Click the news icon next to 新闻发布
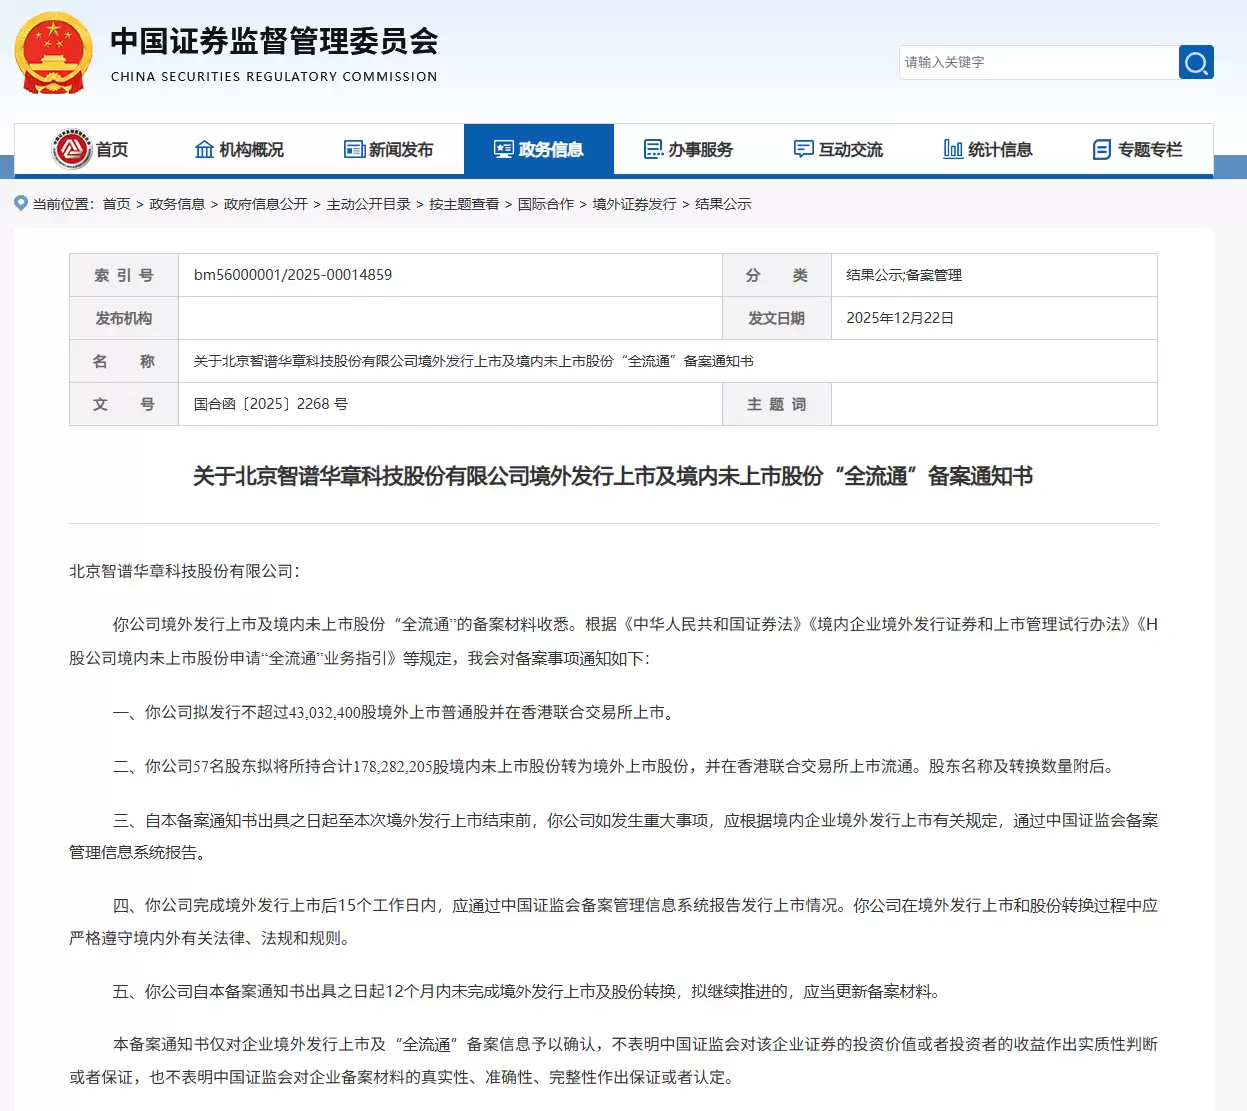The image size is (1247, 1111). 353,149
